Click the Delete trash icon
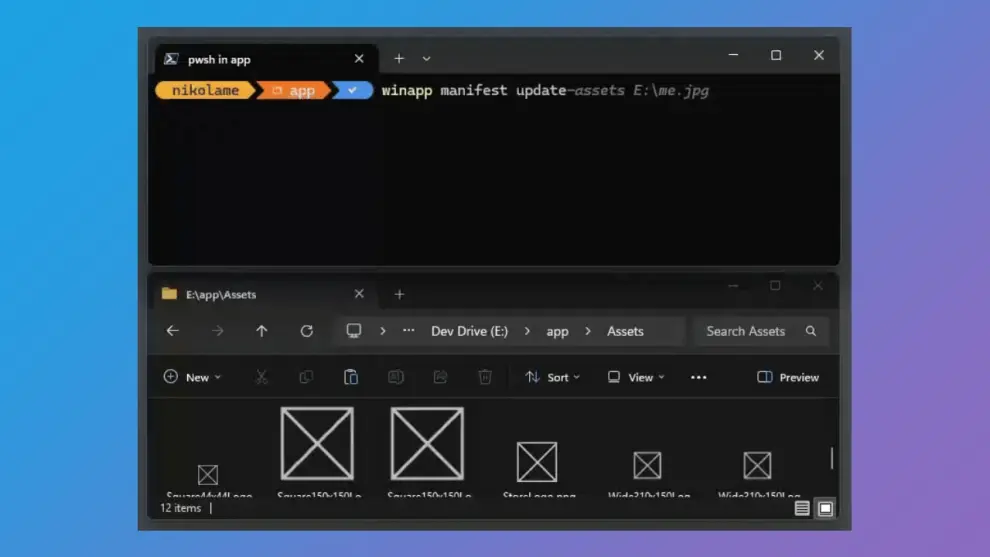 485,377
